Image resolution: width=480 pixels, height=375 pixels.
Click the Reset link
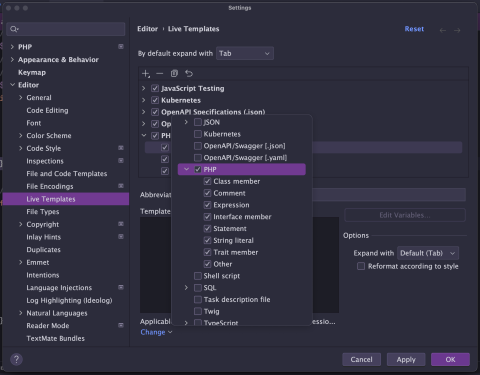(x=414, y=29)
